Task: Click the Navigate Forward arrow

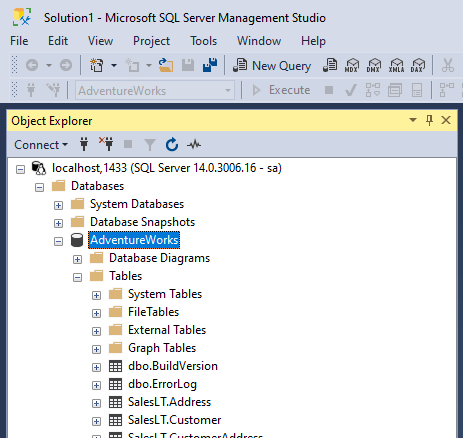Action: [x=66, y=65]
